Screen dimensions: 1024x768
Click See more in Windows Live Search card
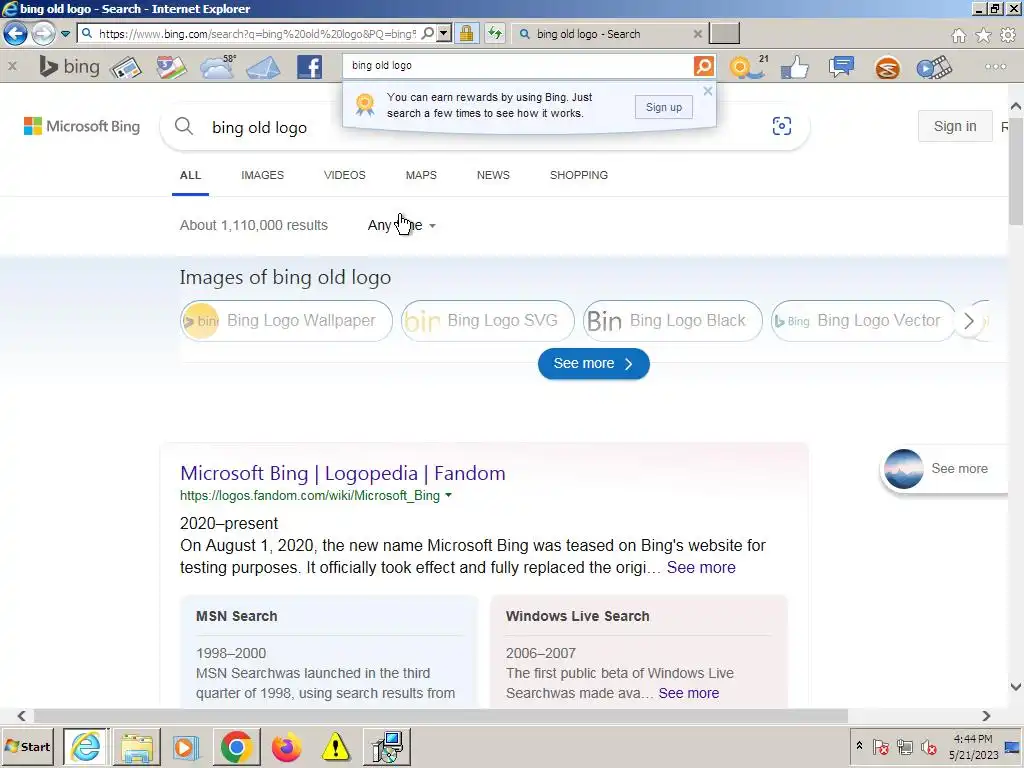688,693
